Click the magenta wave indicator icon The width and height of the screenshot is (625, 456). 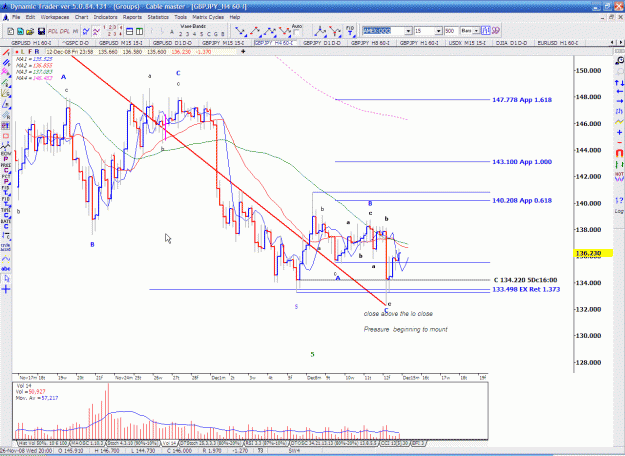point(96,31)
